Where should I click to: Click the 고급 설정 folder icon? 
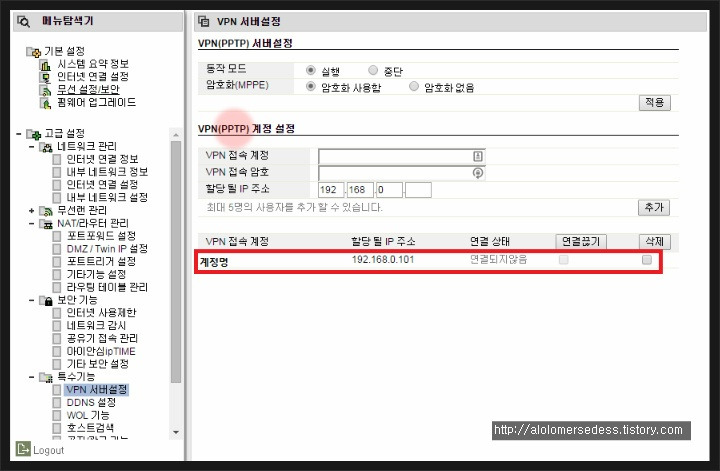click(34, 134)
